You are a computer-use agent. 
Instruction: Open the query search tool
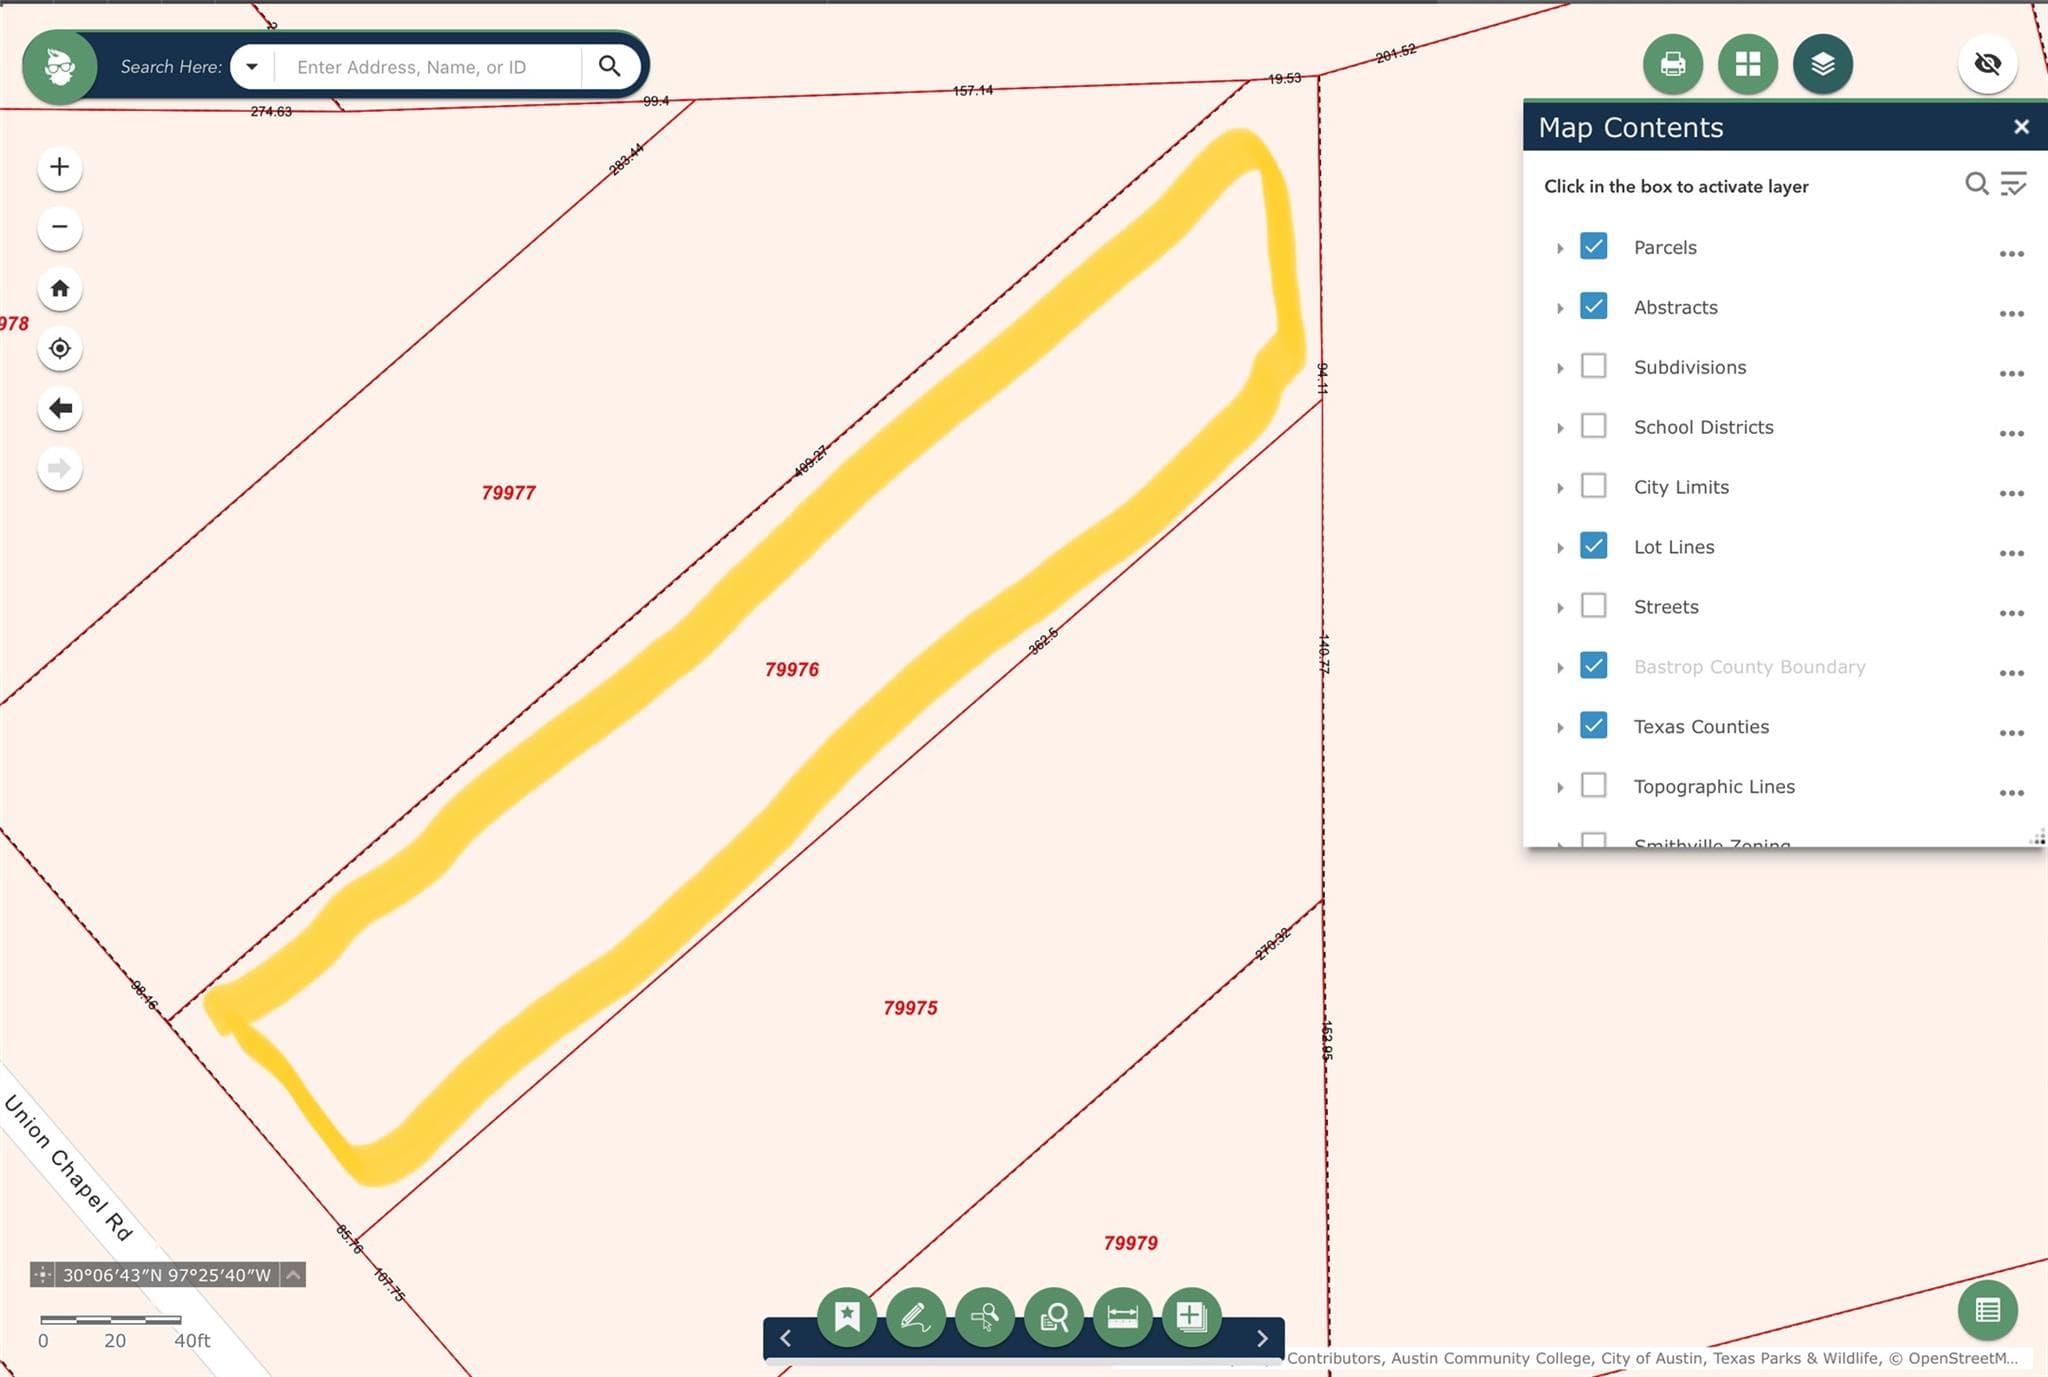(1054, 1317)
